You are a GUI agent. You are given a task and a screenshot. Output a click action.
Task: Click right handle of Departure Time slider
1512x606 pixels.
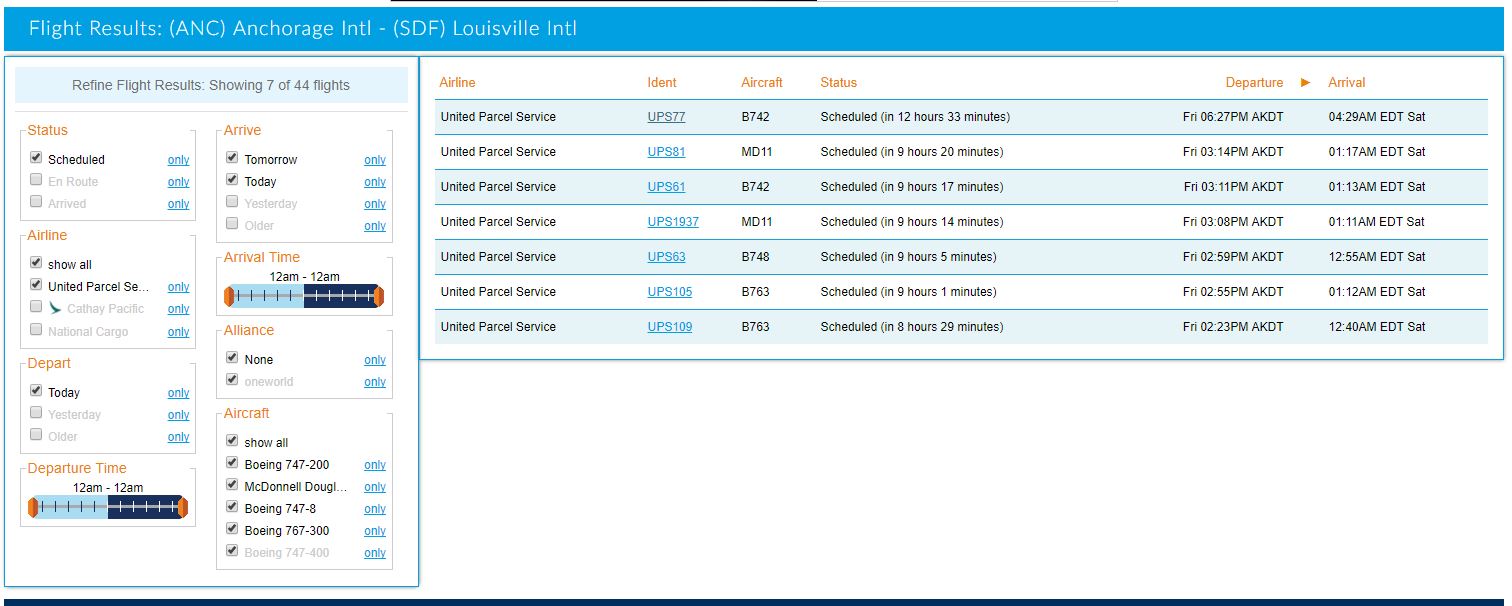coord(183,507)
